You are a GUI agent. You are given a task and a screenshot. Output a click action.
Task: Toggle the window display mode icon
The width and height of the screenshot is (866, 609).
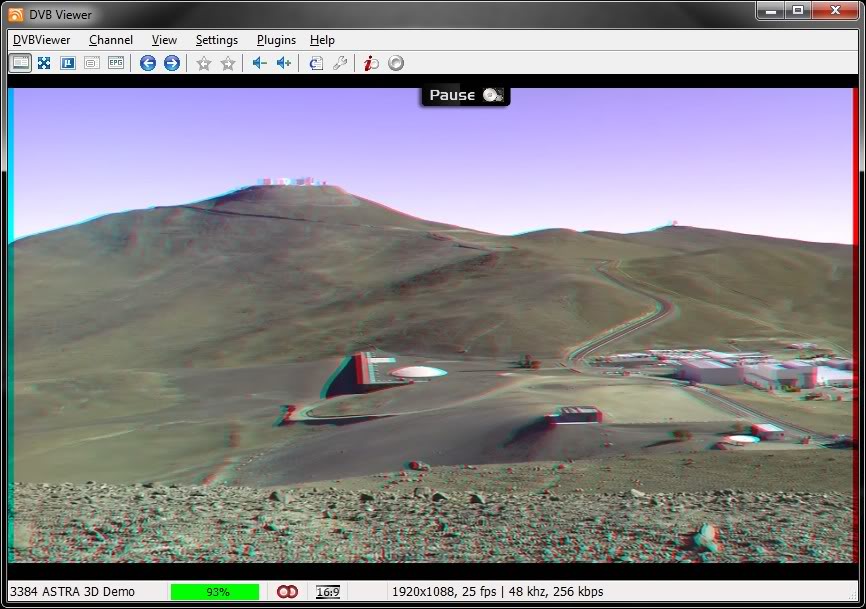point(20,63)
